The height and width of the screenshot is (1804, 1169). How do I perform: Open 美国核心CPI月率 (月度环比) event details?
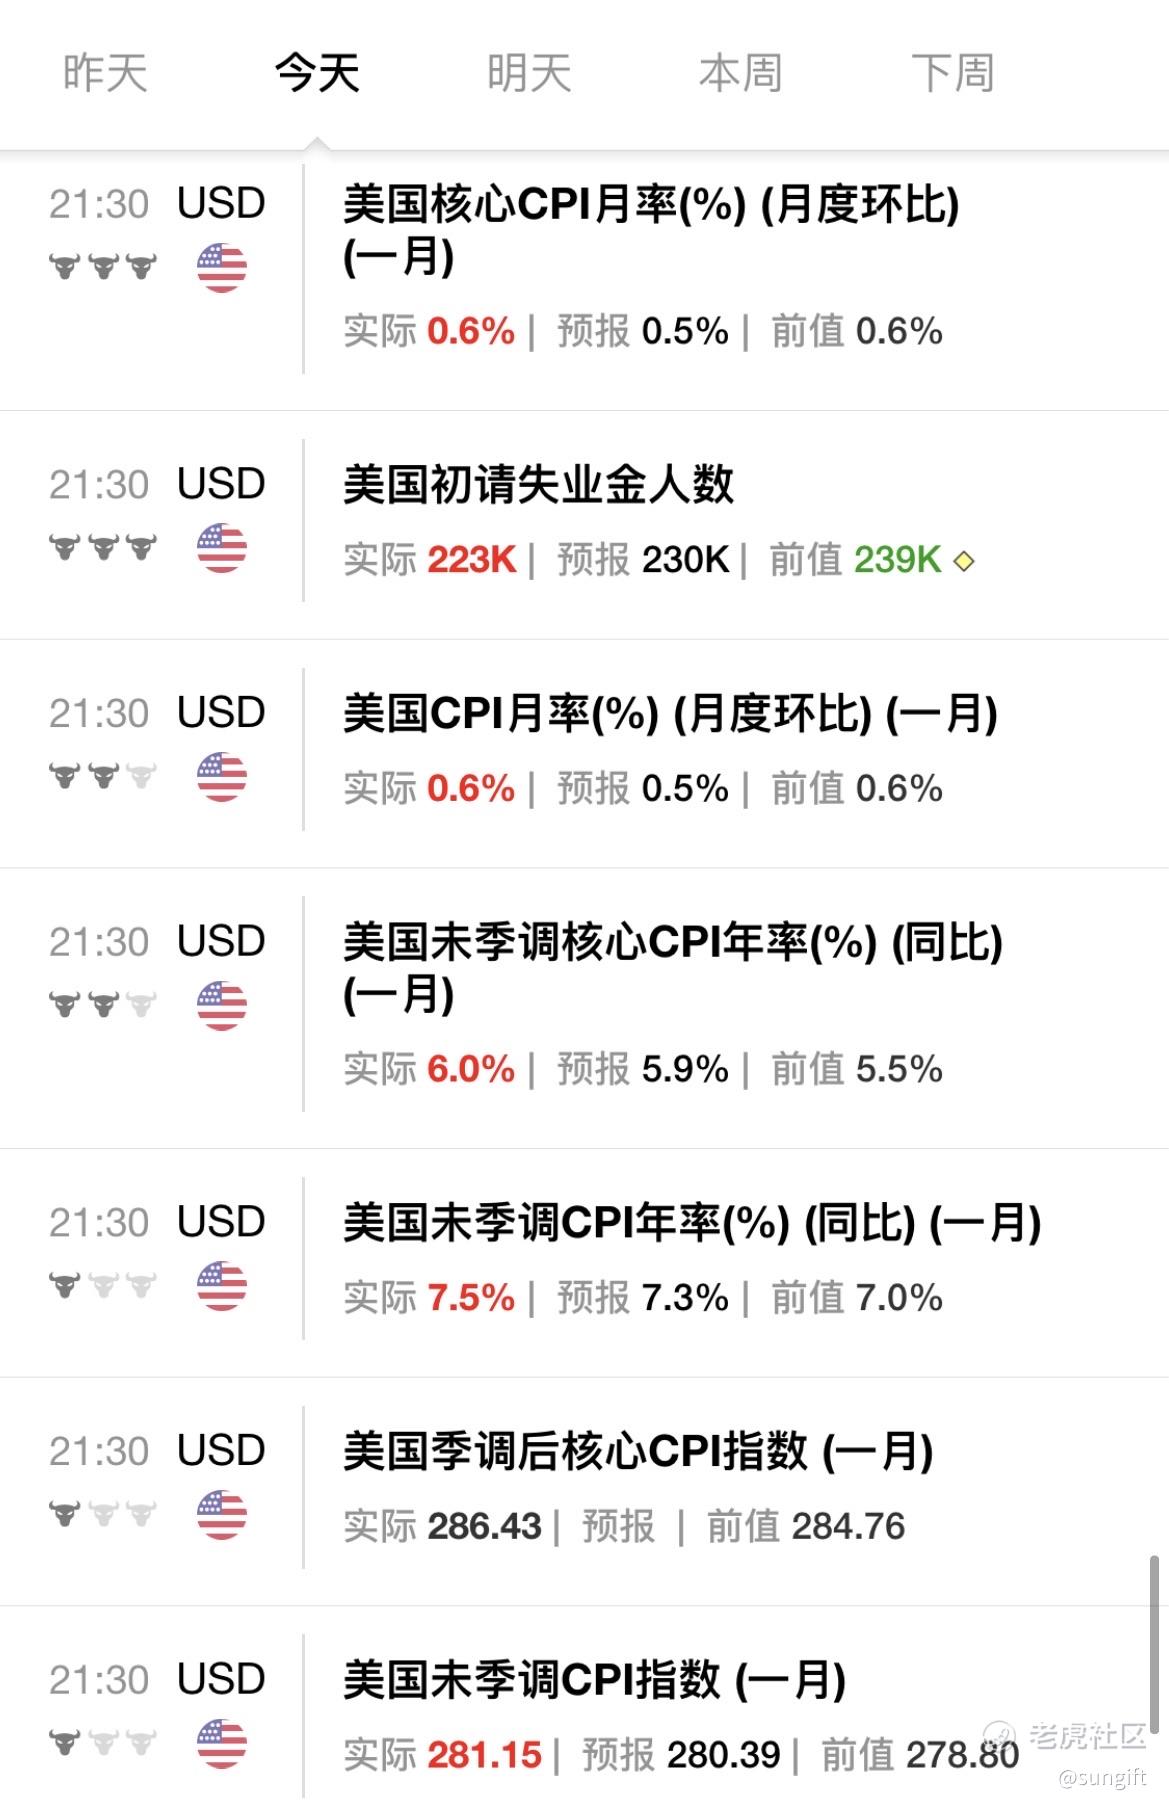[x=651, y=230]
